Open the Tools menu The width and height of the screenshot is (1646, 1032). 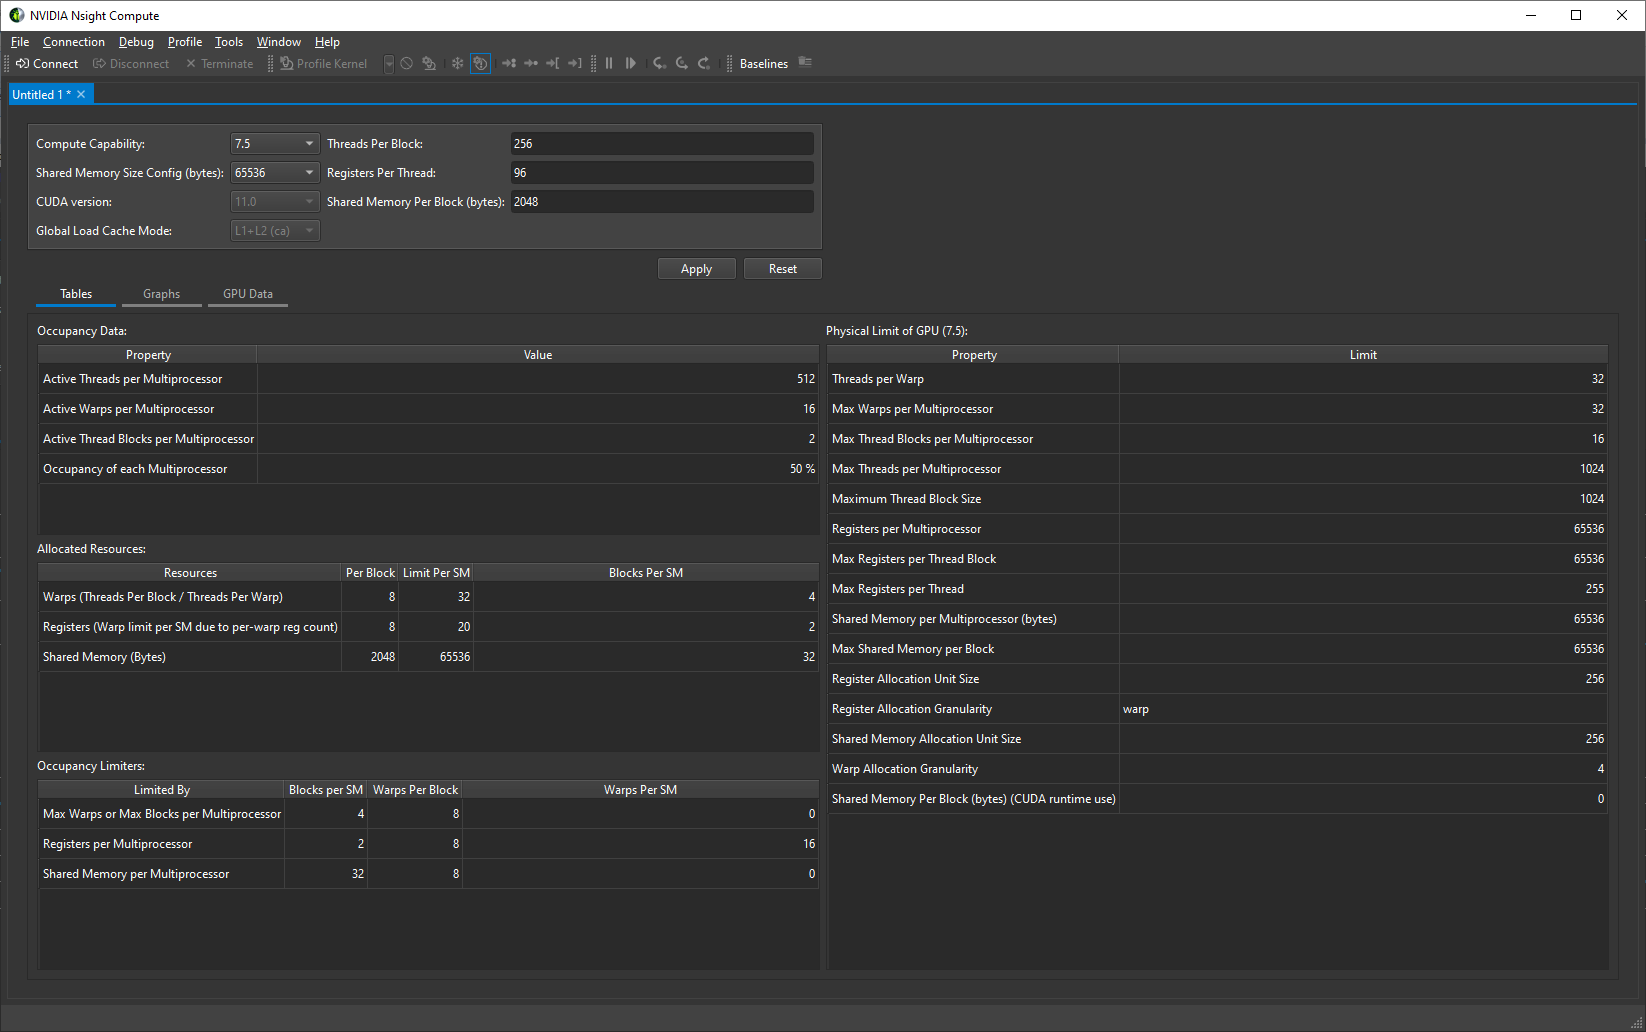coord(229,42)
